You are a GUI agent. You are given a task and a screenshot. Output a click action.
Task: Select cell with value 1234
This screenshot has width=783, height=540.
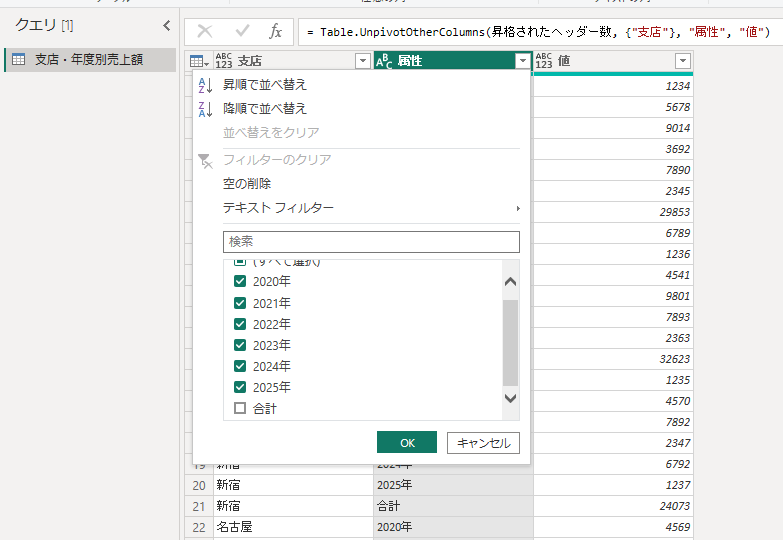[613, 86]
